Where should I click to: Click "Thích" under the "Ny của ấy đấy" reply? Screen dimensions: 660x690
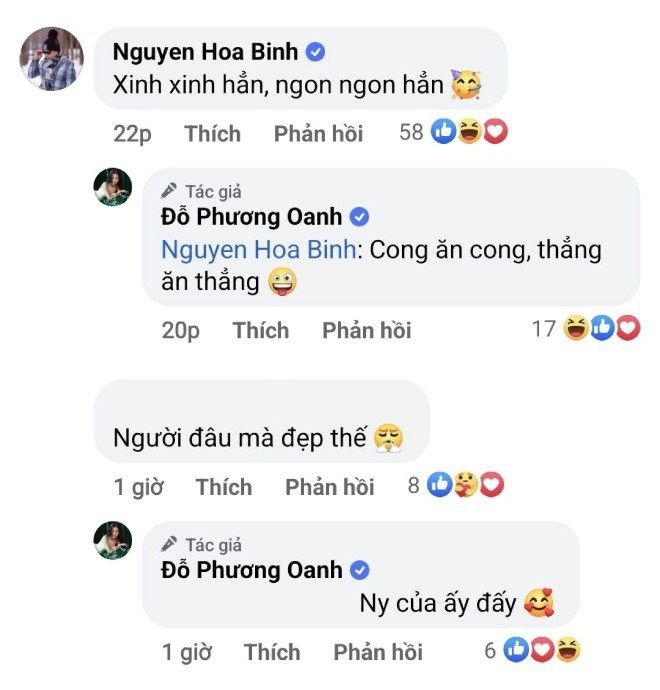click(272, 652)
